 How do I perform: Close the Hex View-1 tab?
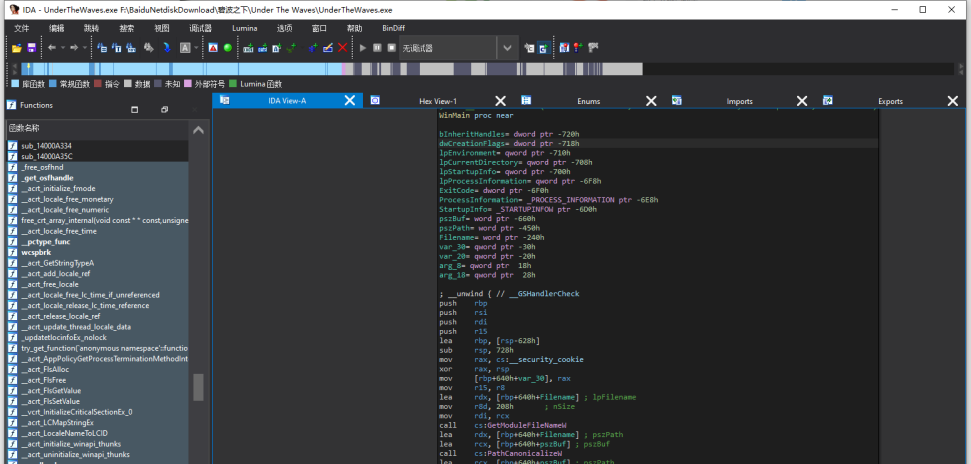click(500, 101)
